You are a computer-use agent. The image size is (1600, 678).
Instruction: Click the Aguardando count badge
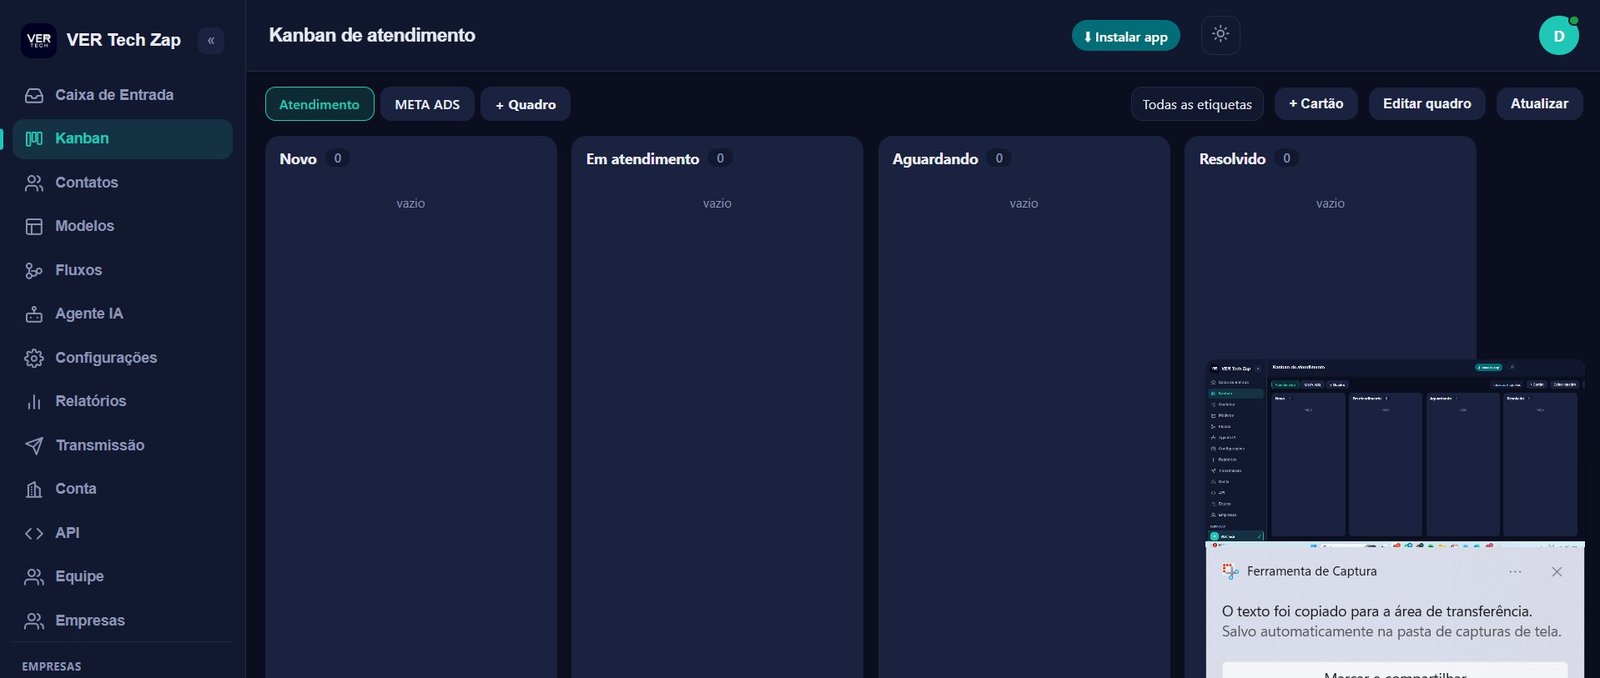[x=999, y=158]
